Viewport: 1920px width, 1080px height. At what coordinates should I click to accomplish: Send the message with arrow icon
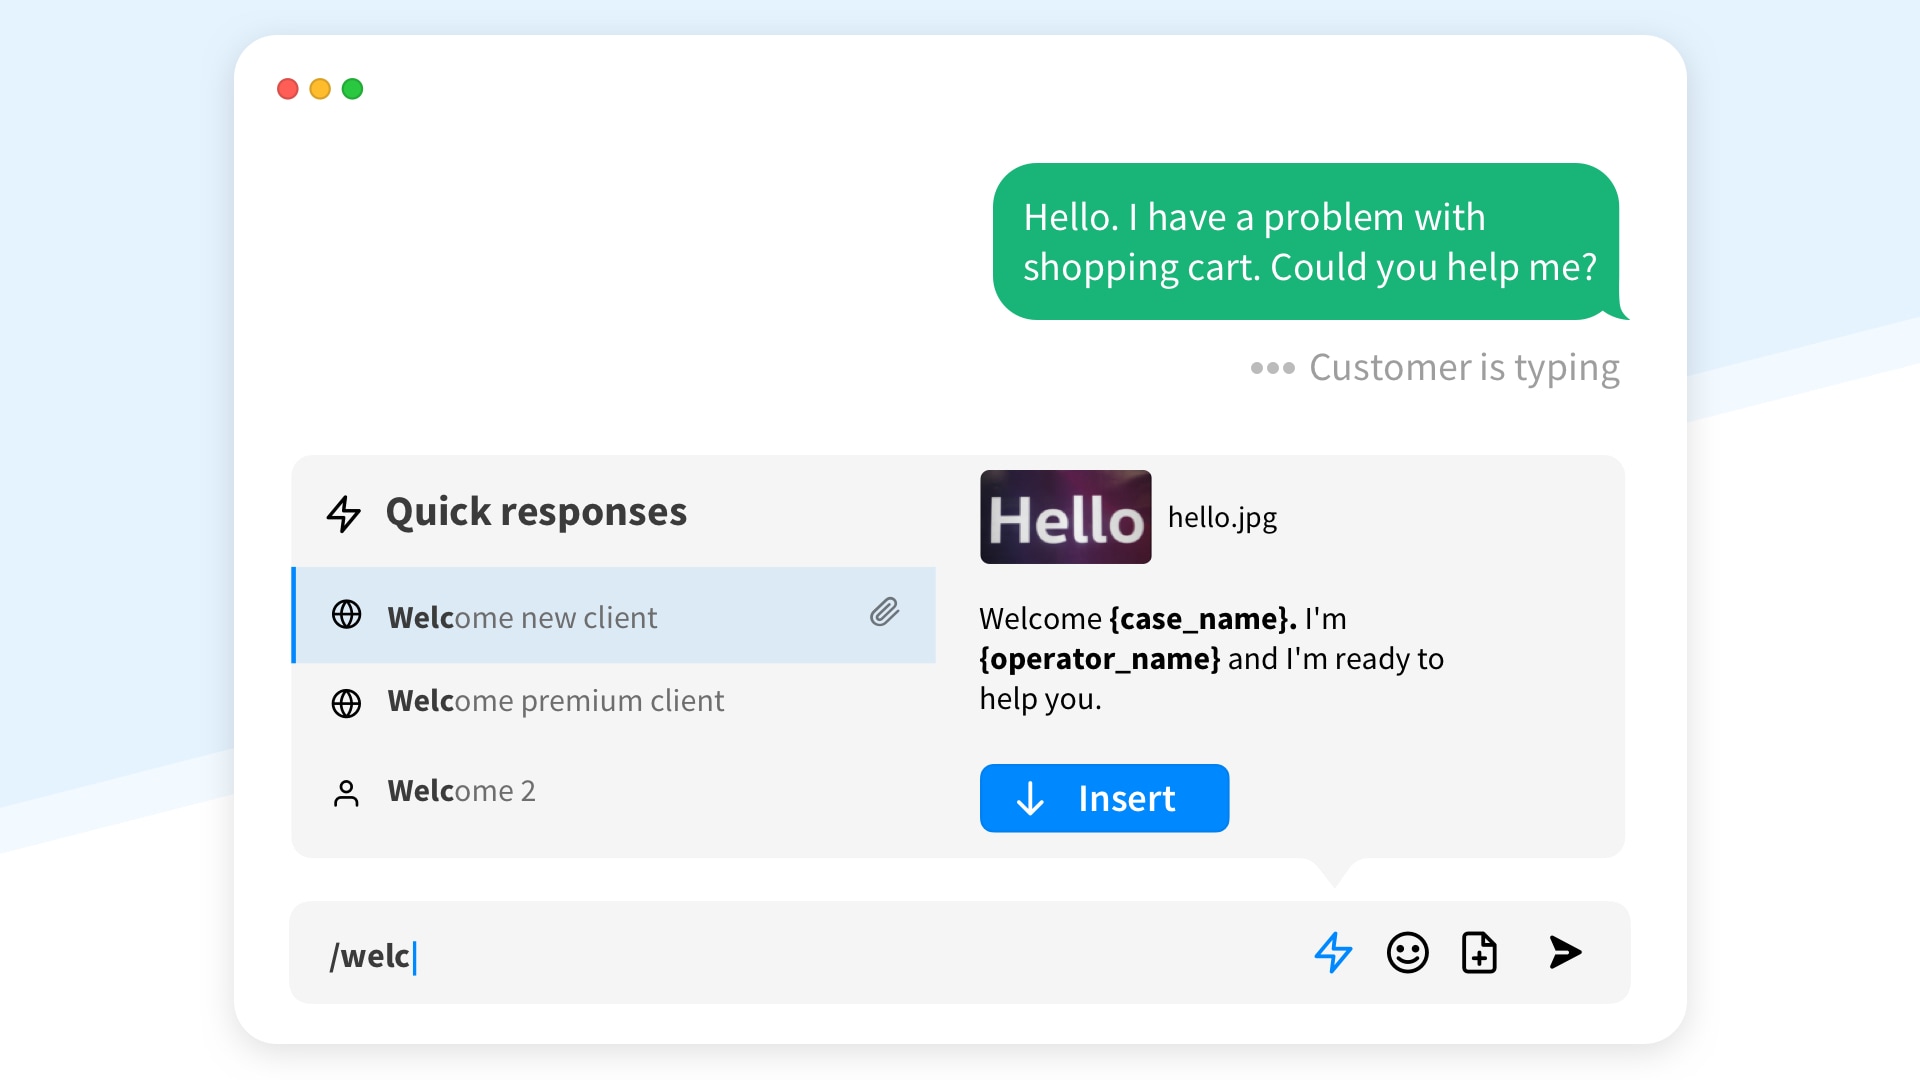[x=1564, y=952]
